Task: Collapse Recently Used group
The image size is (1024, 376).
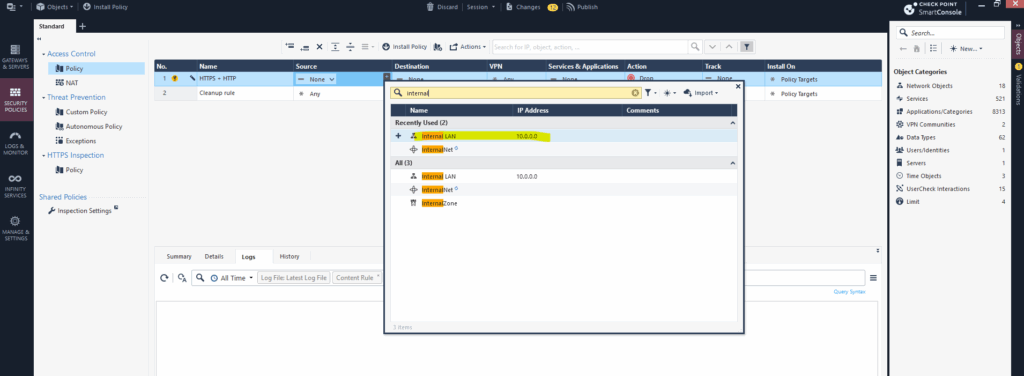Action: (x=732, y=123)
